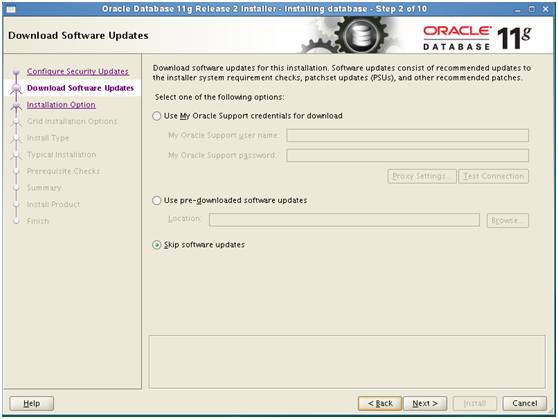
Task: Click the step bullet icon beside Configure Security Updates
Action: [x=16, y=72]
